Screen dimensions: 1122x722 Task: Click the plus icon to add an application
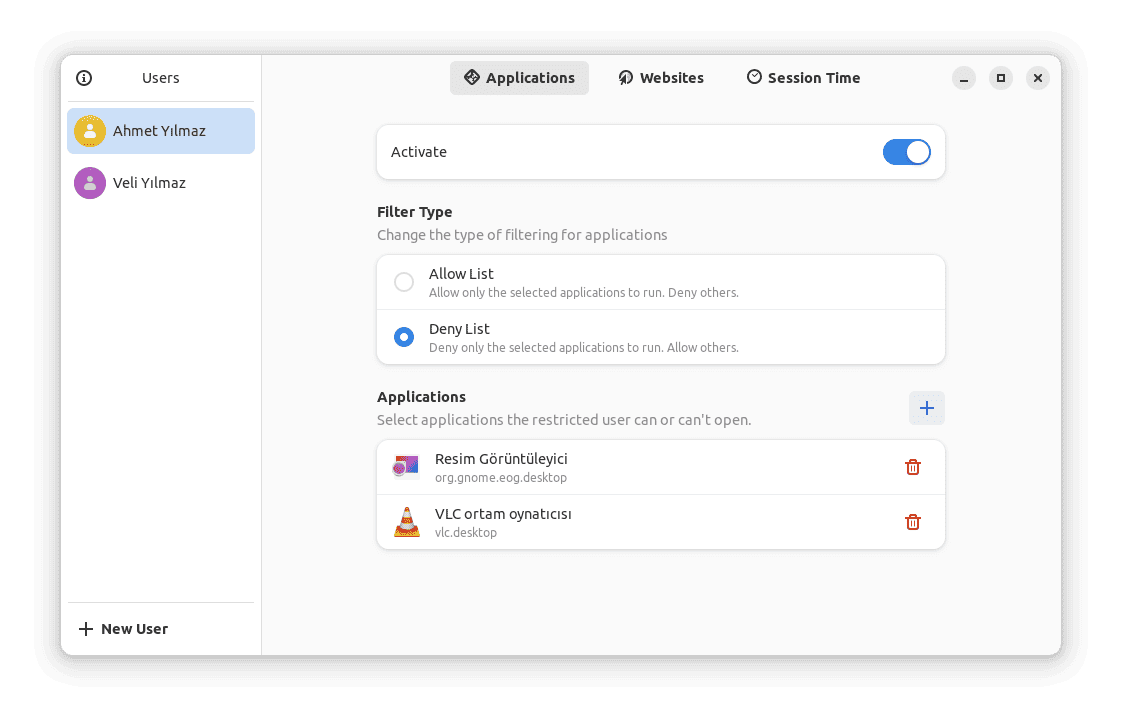[927, 408]
